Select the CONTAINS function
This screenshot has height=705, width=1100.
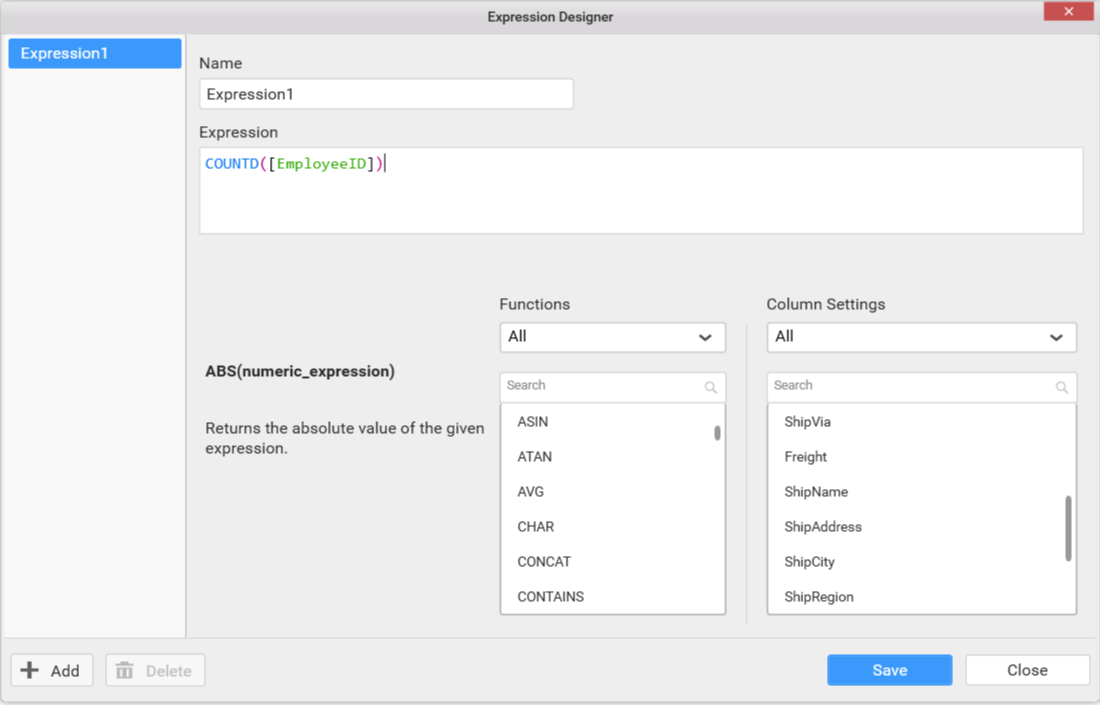(x=550, y=597)
